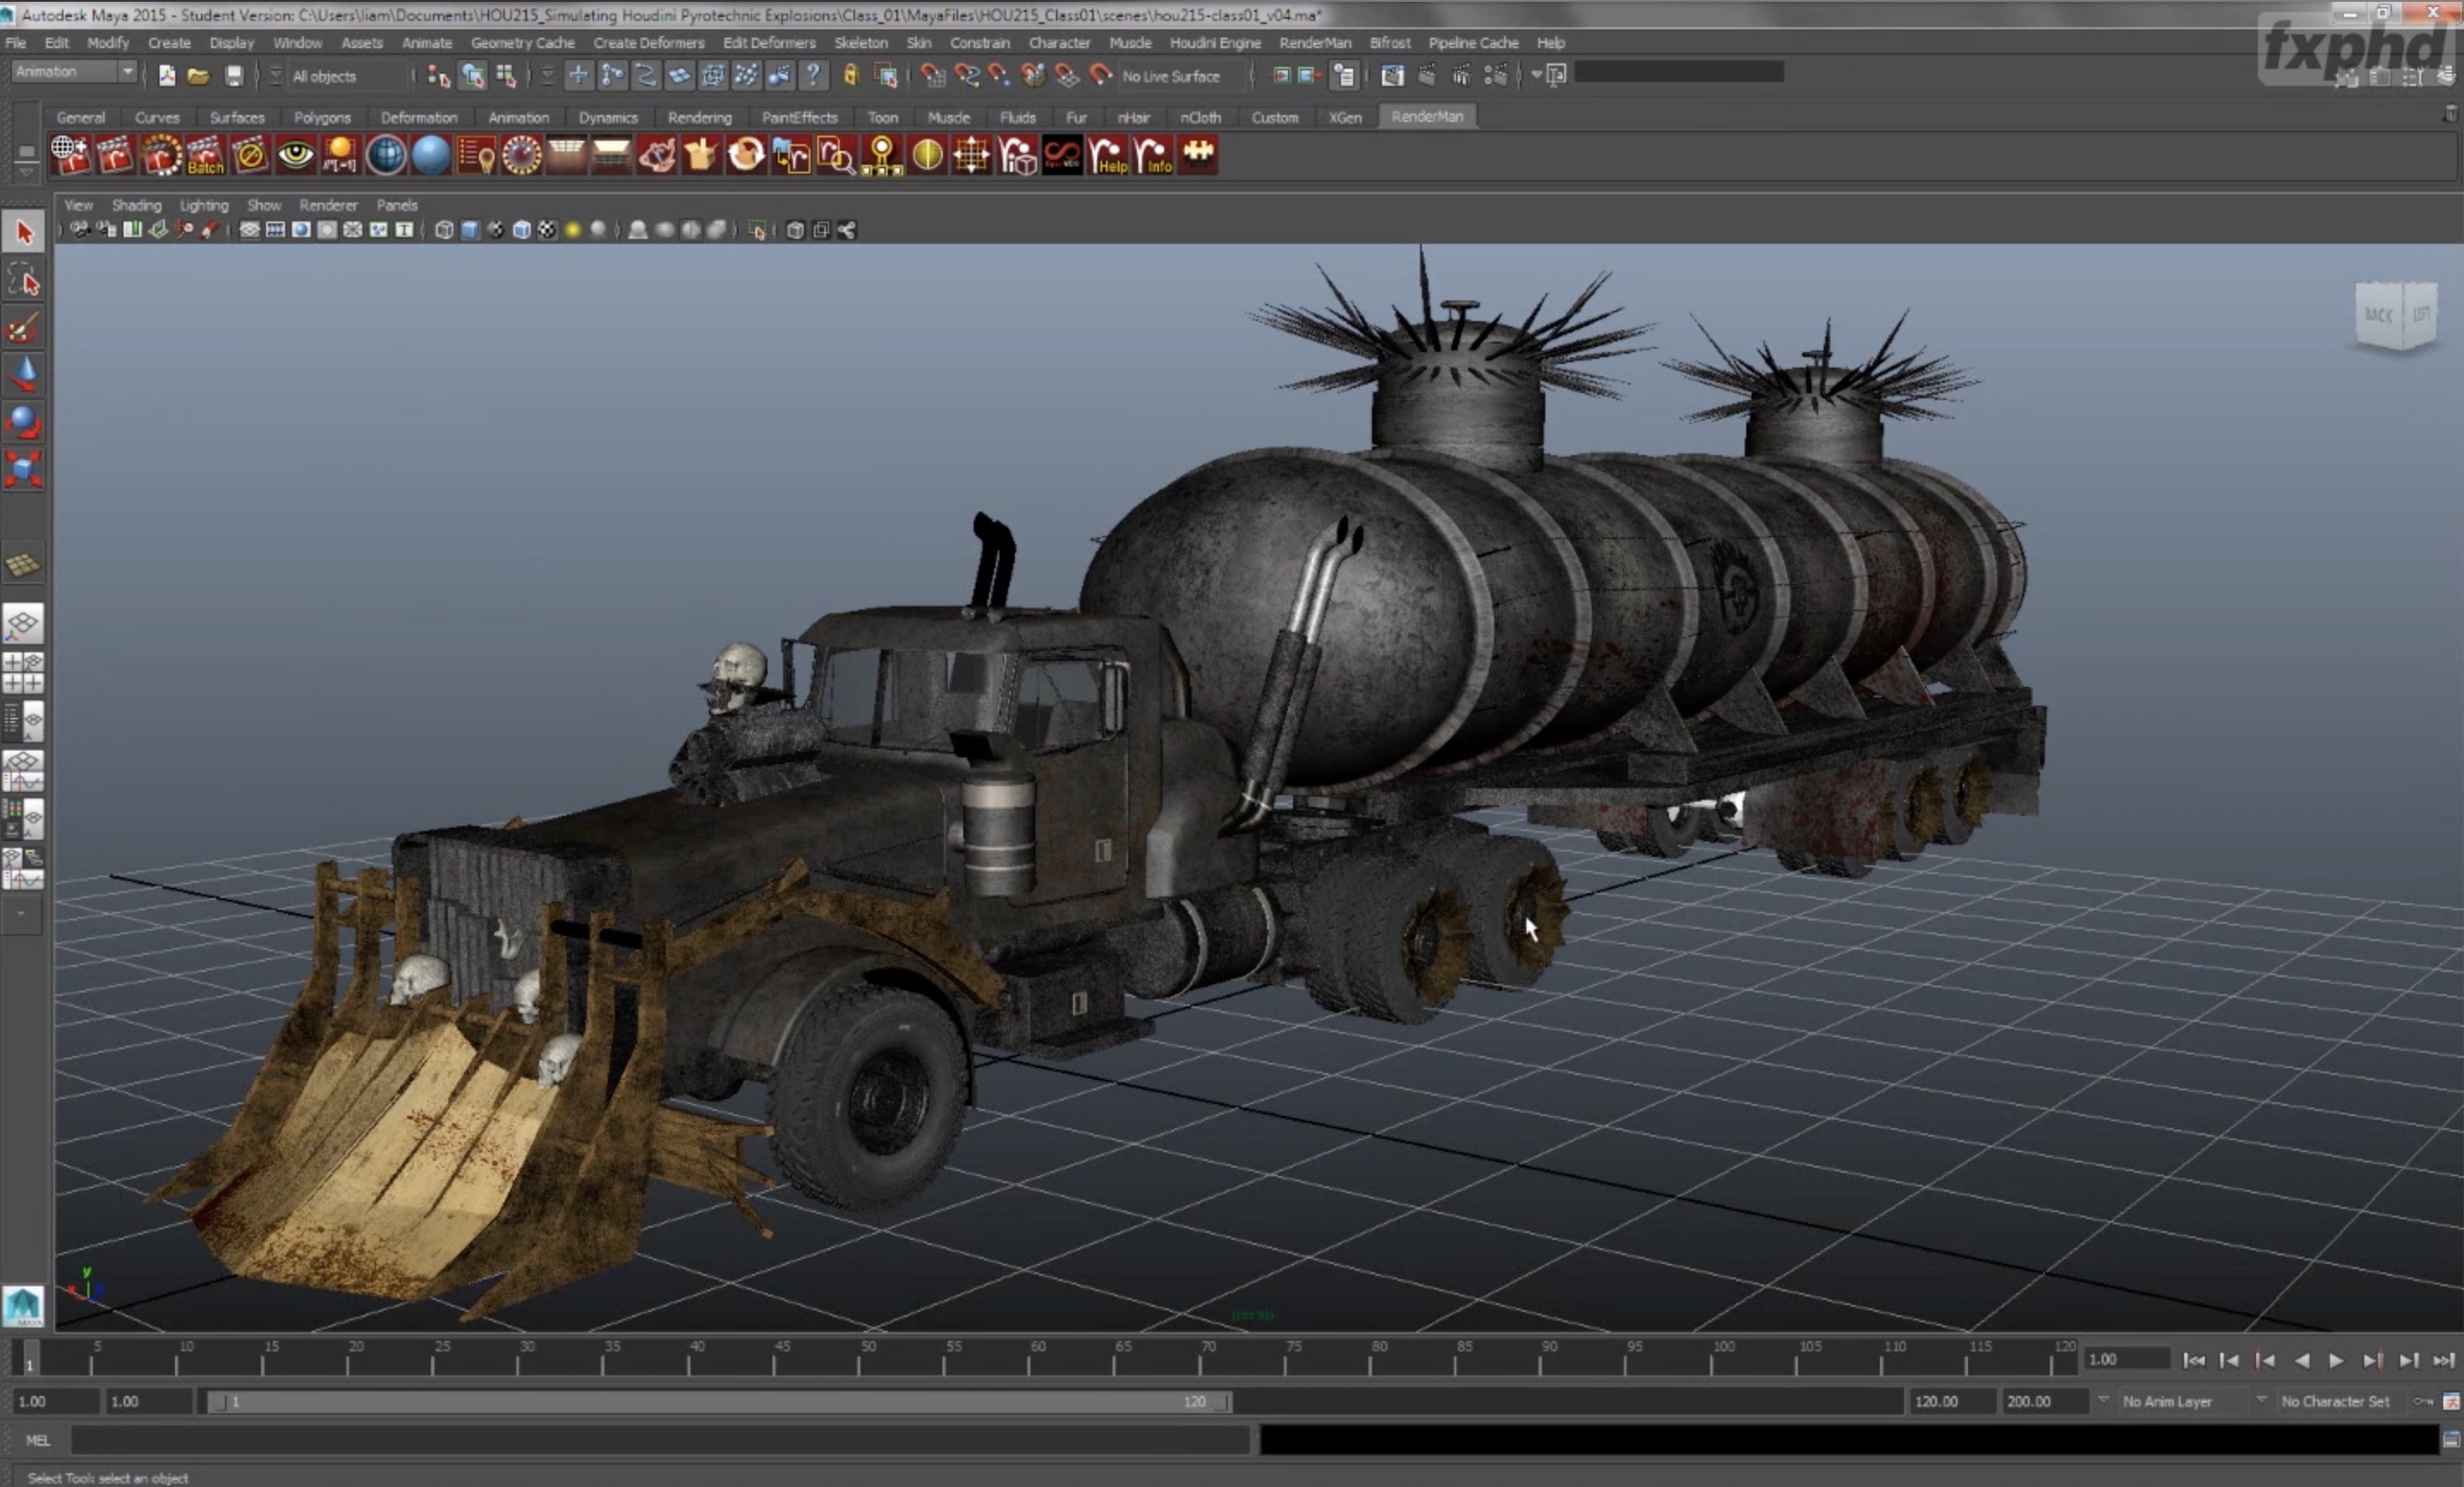This screenshot has height=1487, width=2464.
Task: Click the RenderMan Info shelf icon
Action: click(1153, 156)
